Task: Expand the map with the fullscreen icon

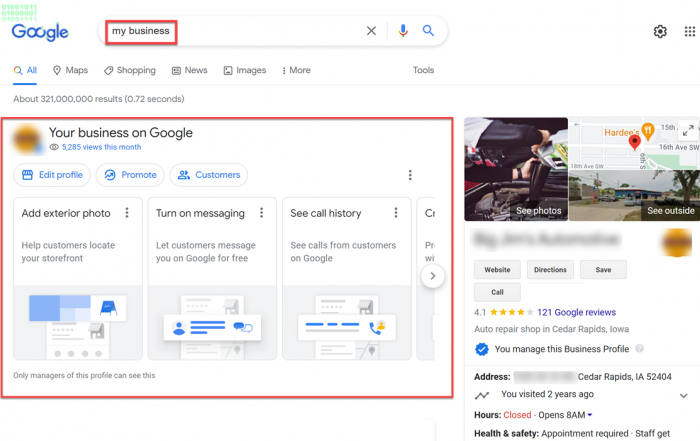Action: [x=688, y=130]
